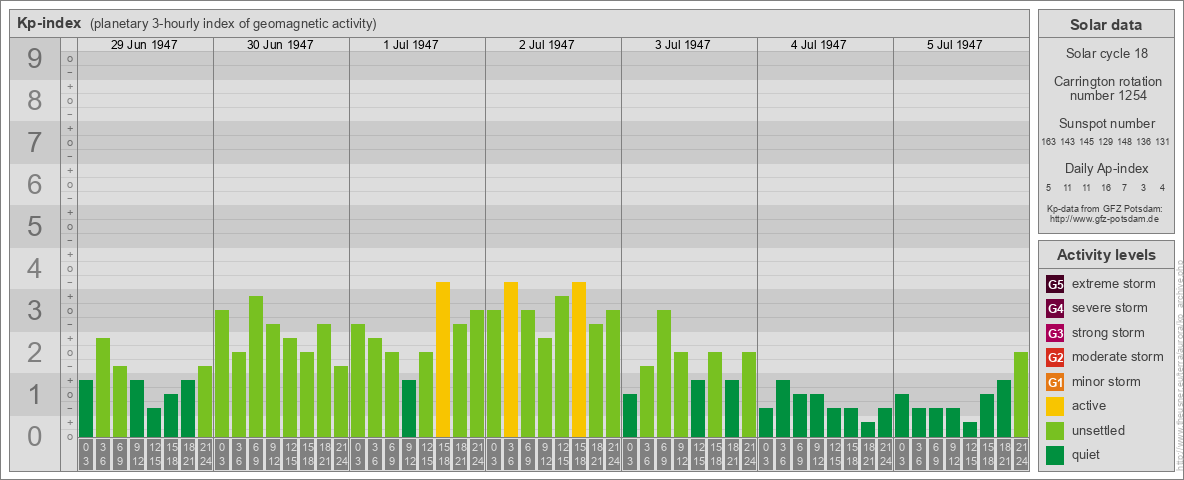
Task: Select the '5 Jul 1947' date header
Action: coord(954,45)
